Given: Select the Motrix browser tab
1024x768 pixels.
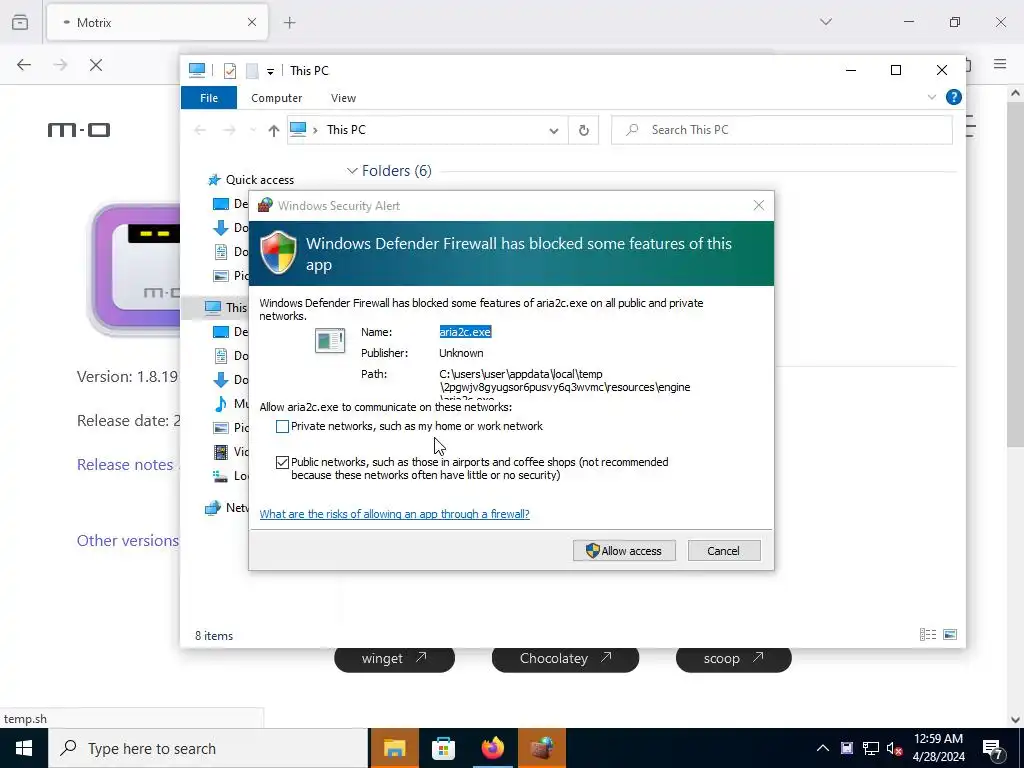Looking at the screenshot, I should click(x=157, y=22).
